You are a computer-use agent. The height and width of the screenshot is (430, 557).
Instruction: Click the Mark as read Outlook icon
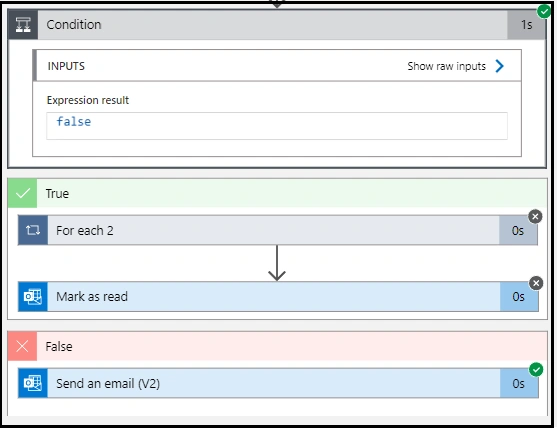pos(33,296)
